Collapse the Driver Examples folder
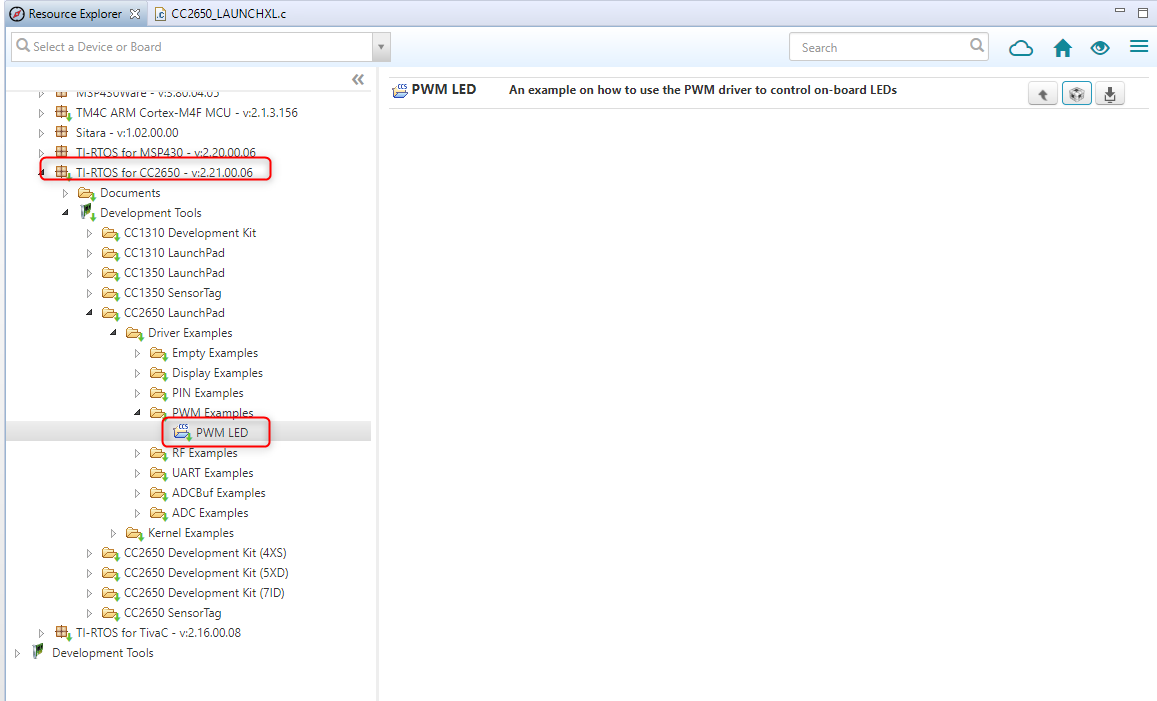The image size is (1157, 701). 113,333
